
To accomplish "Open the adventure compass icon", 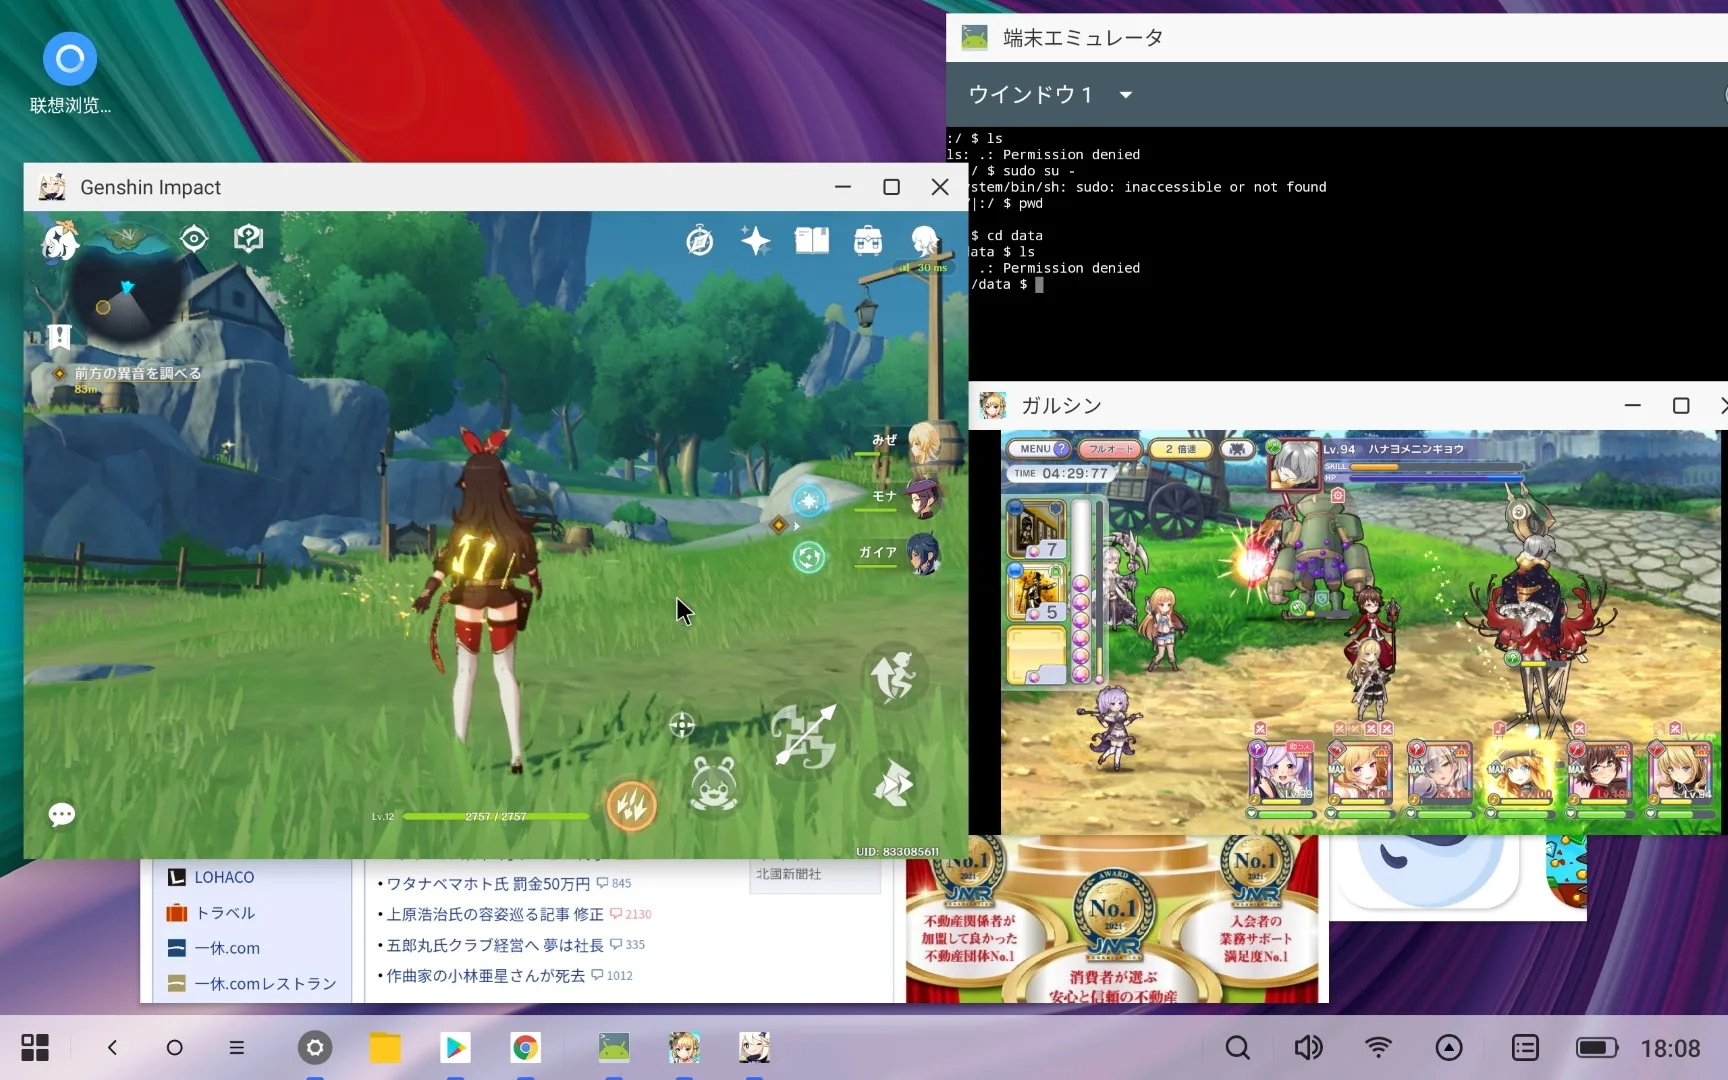I will [x=700, y=241].
